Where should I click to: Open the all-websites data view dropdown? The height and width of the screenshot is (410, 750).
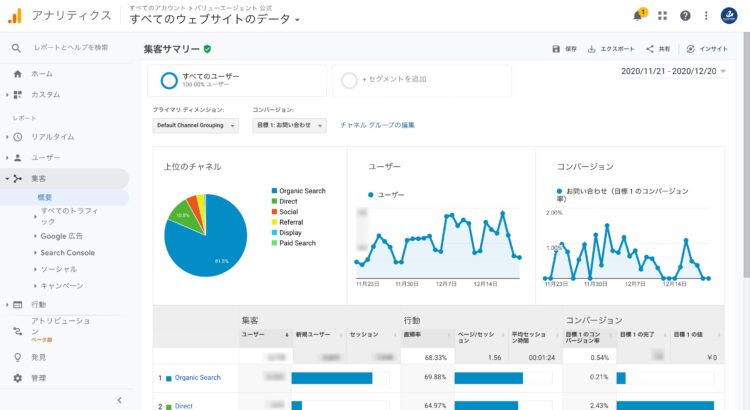pos(214,19)
